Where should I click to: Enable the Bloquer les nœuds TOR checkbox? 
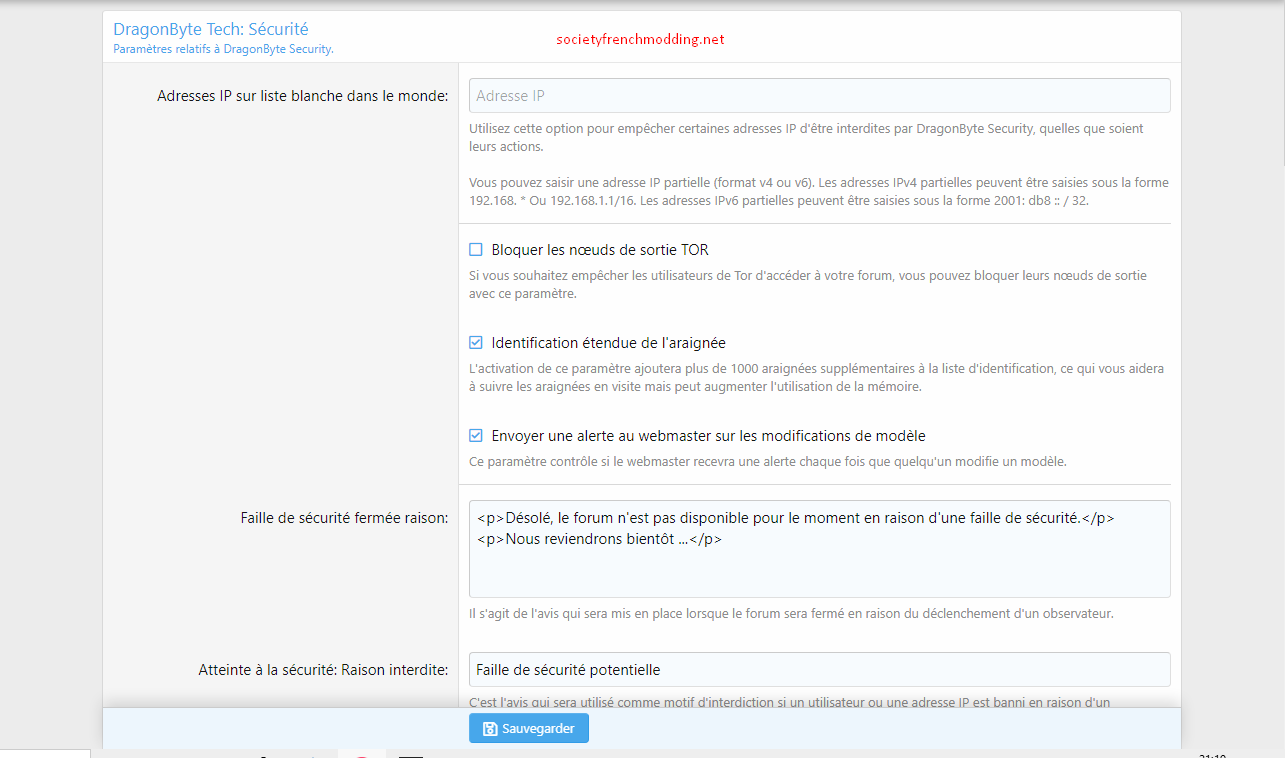click(x=476, y=250)
